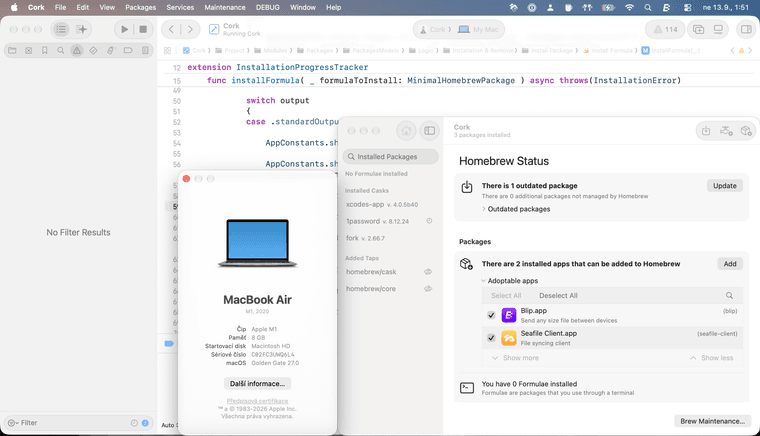Image resolution: width=760 pixels, height=436 pixels.
Task: Choose the My Mac run destination
Action: pos(478,30)
